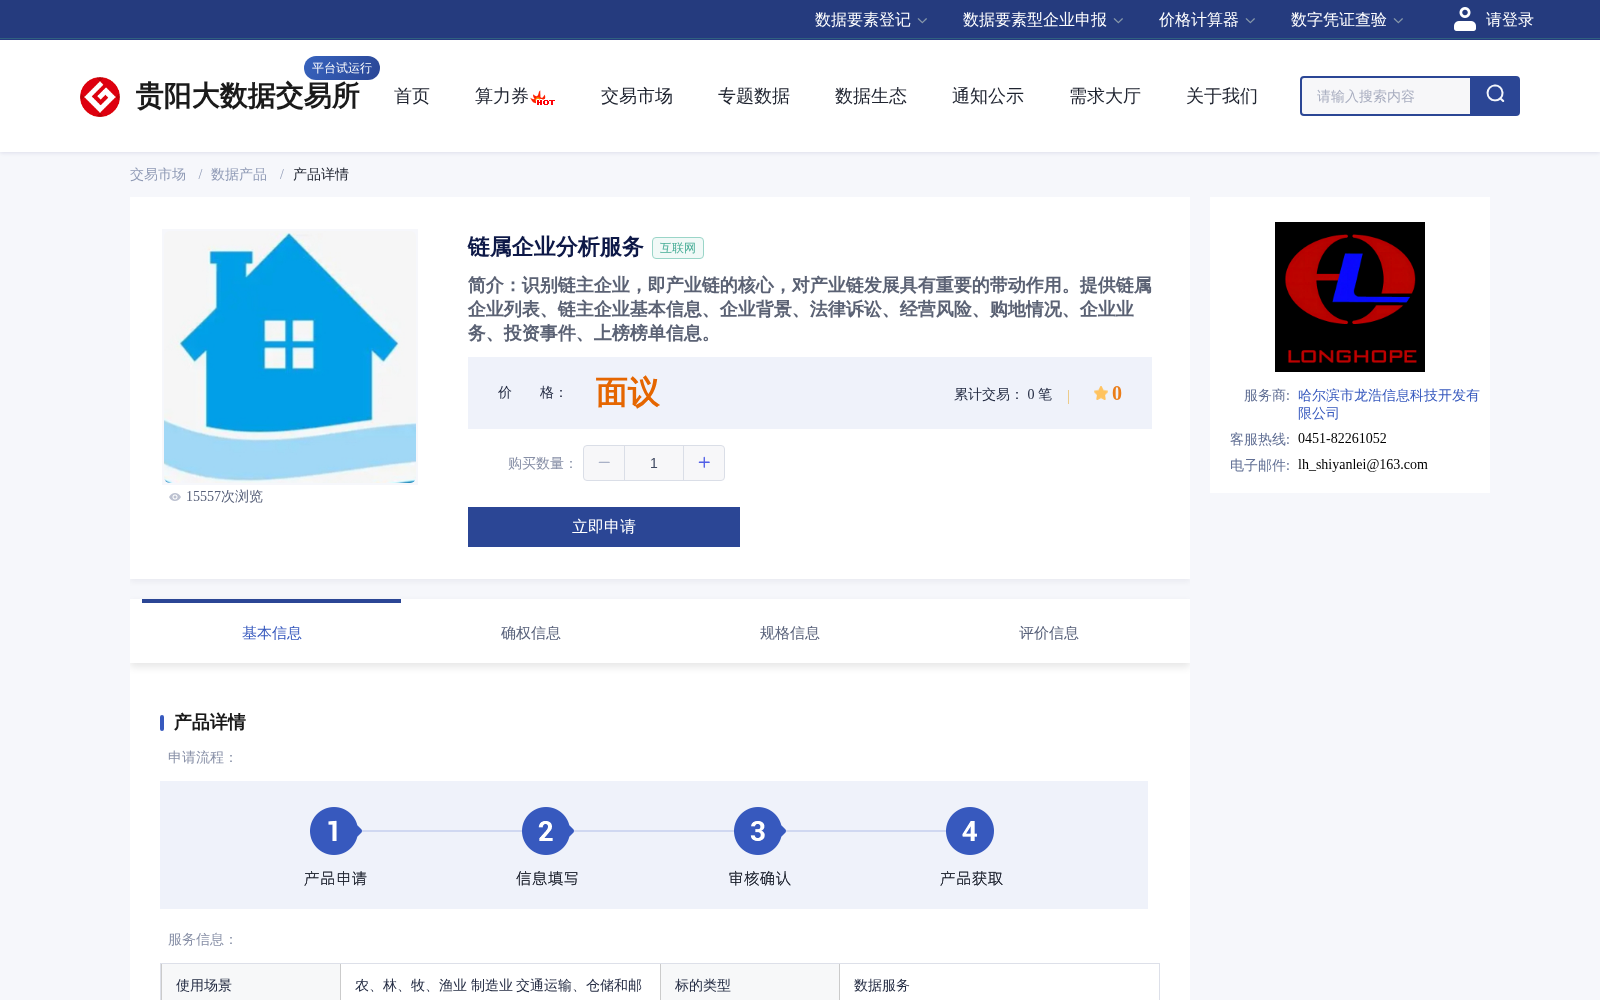Click the 立即申请 button
1600x1000 pixels.
click(x=604, y=527)
